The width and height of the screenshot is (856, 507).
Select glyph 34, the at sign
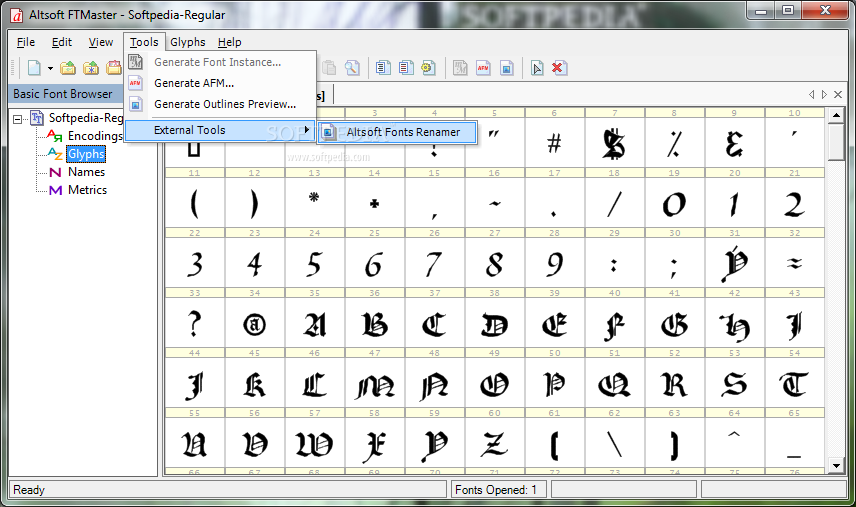click(x=254, y=323)
